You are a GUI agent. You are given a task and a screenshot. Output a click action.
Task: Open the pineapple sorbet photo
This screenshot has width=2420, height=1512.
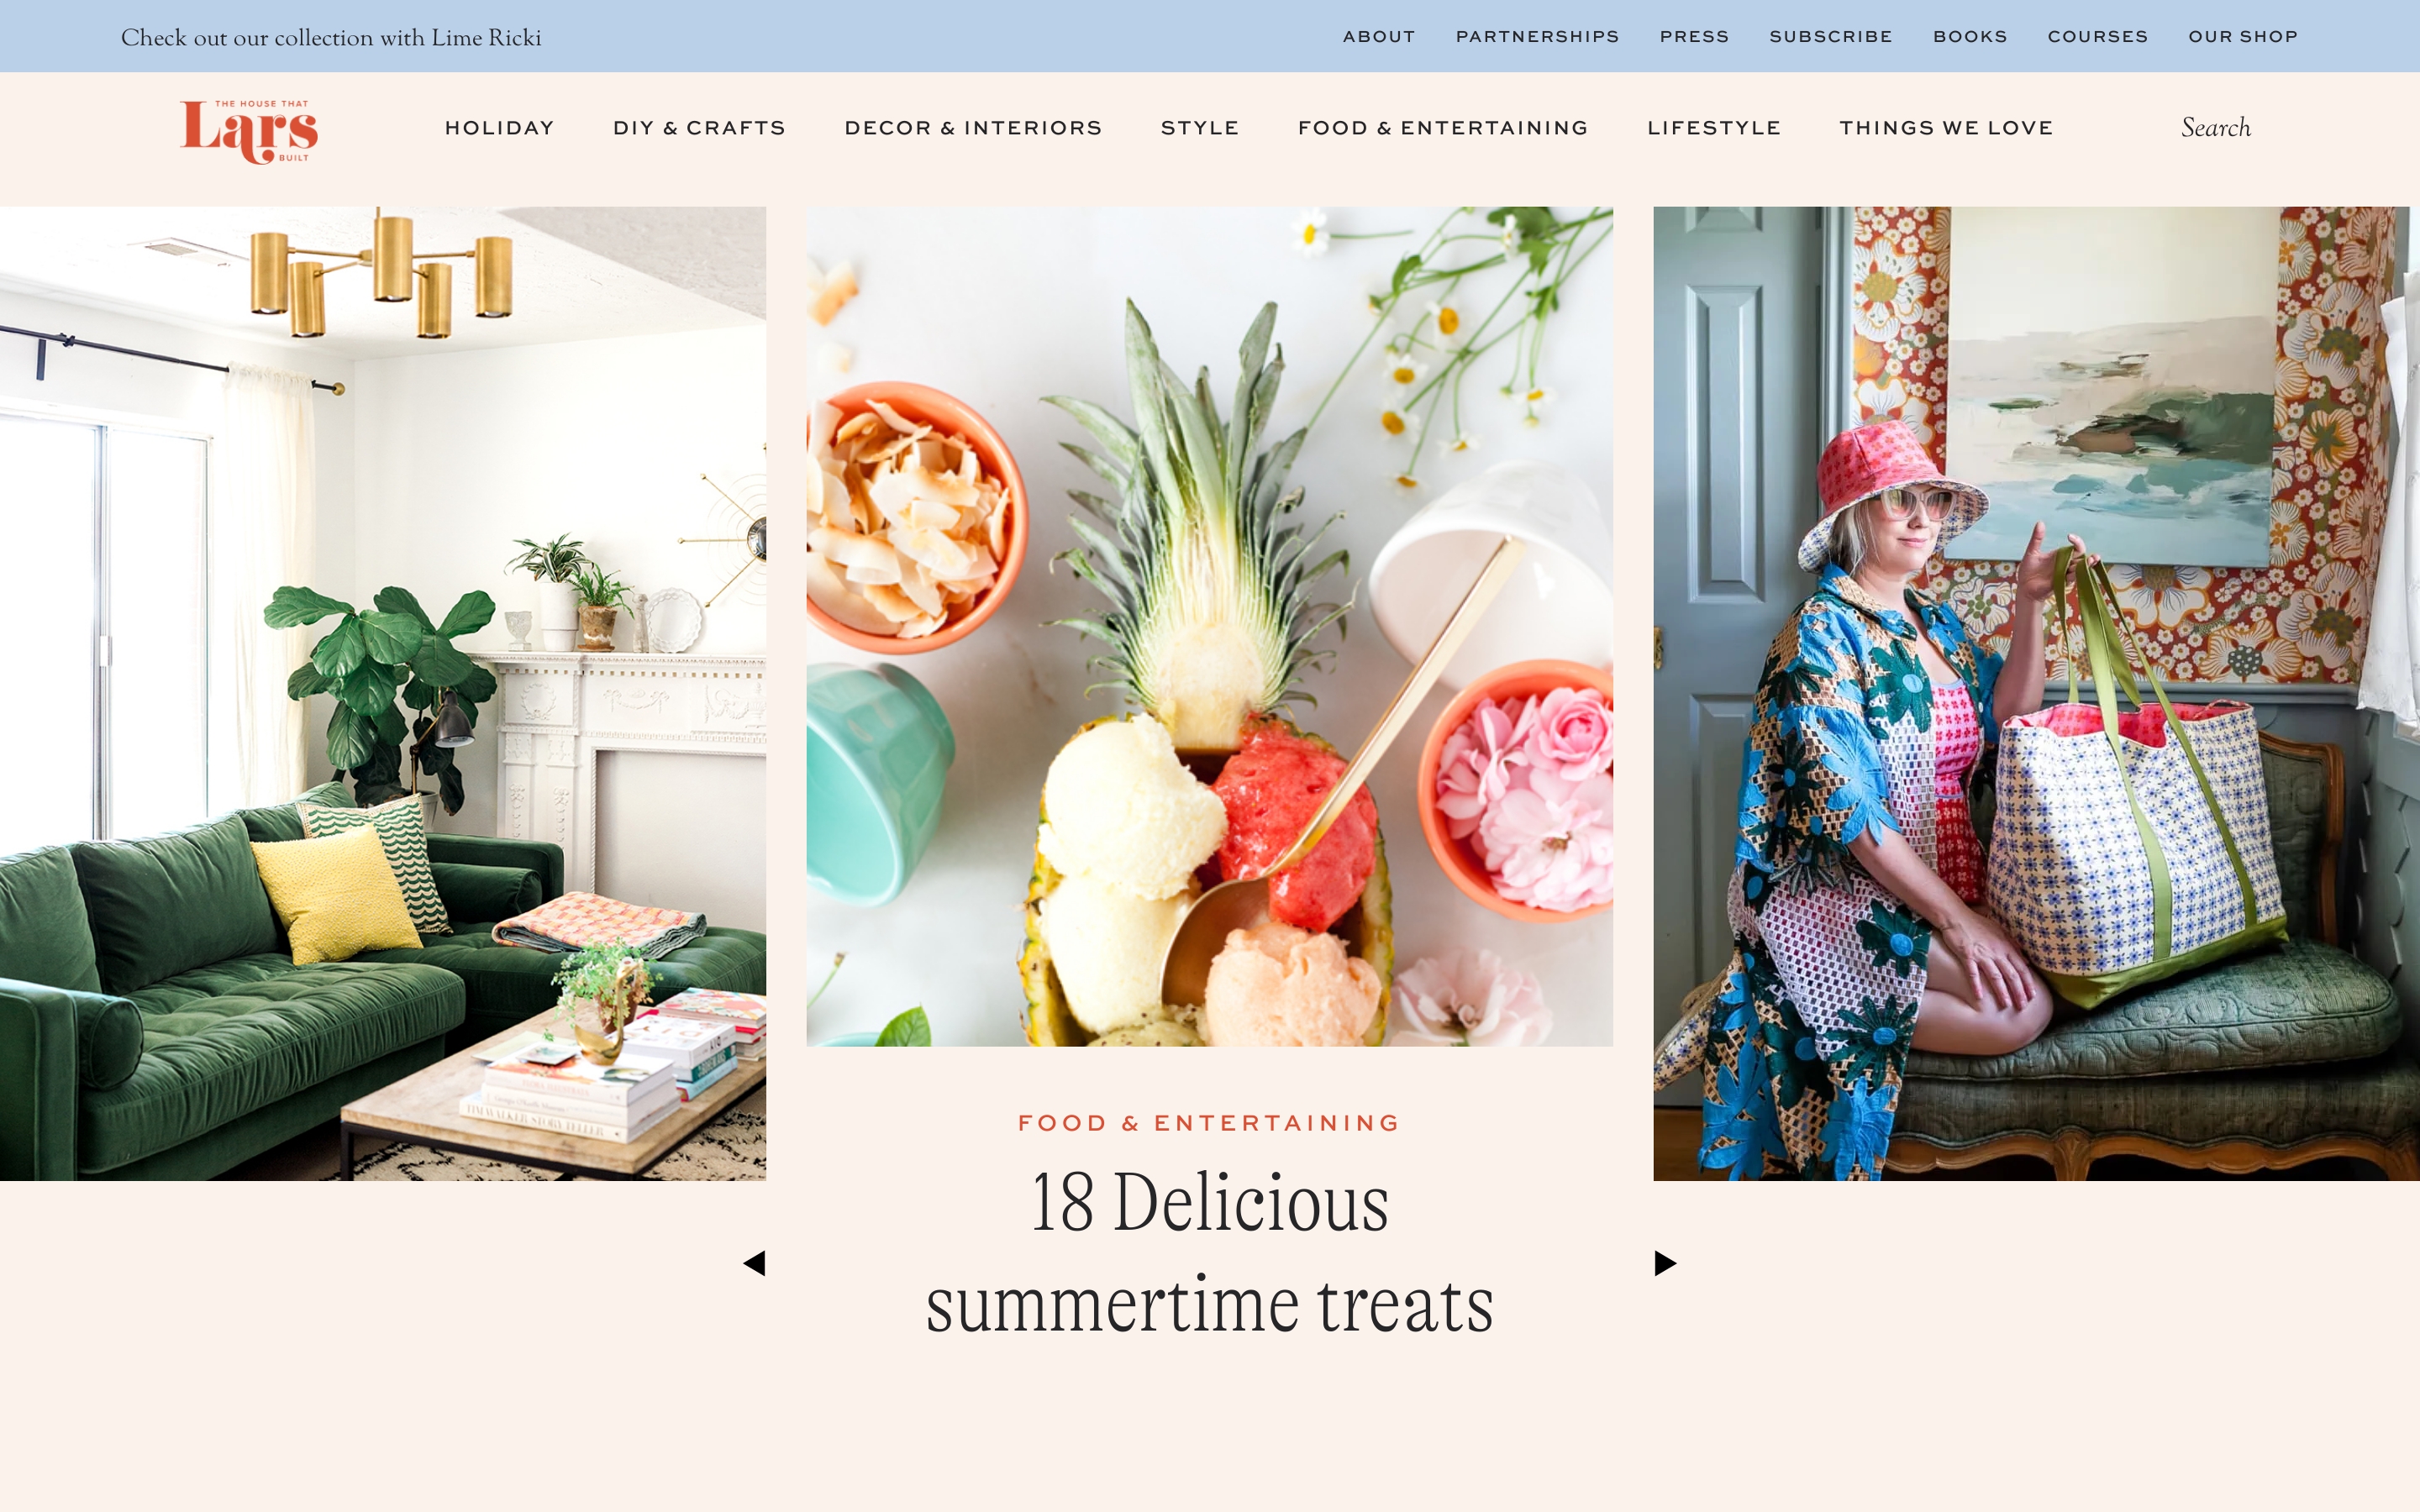(1210, 627)
